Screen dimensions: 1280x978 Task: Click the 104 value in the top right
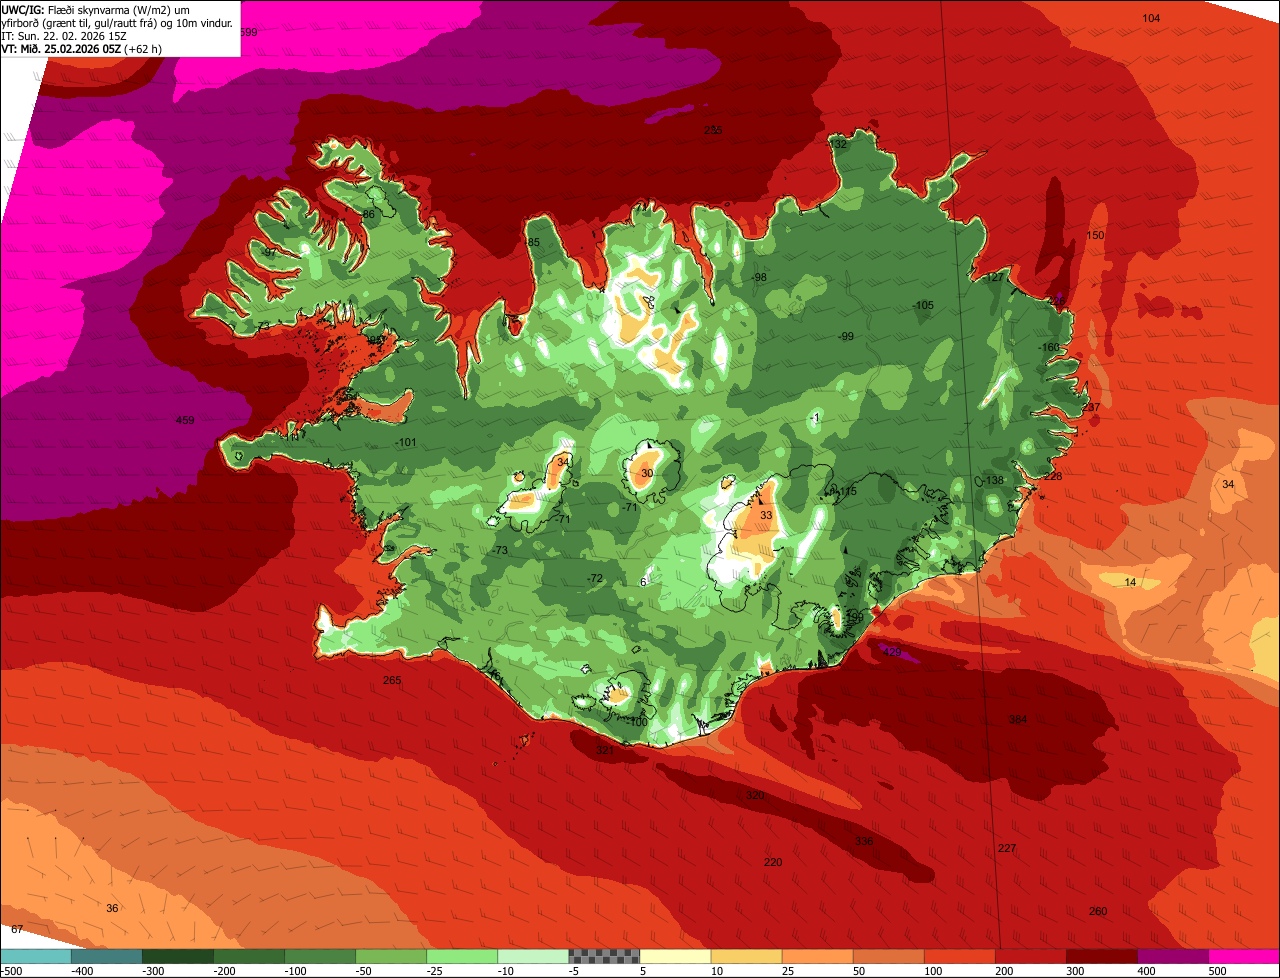tap(1151, 19)
